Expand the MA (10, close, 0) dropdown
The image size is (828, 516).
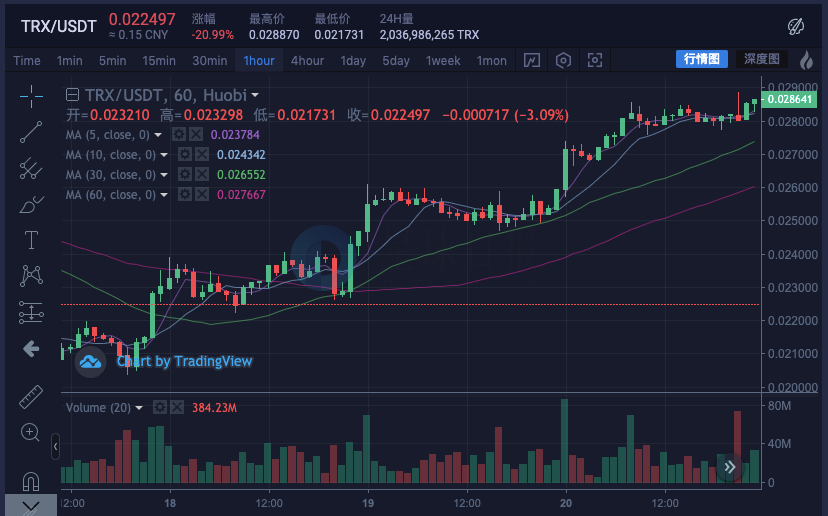point(164,155)
